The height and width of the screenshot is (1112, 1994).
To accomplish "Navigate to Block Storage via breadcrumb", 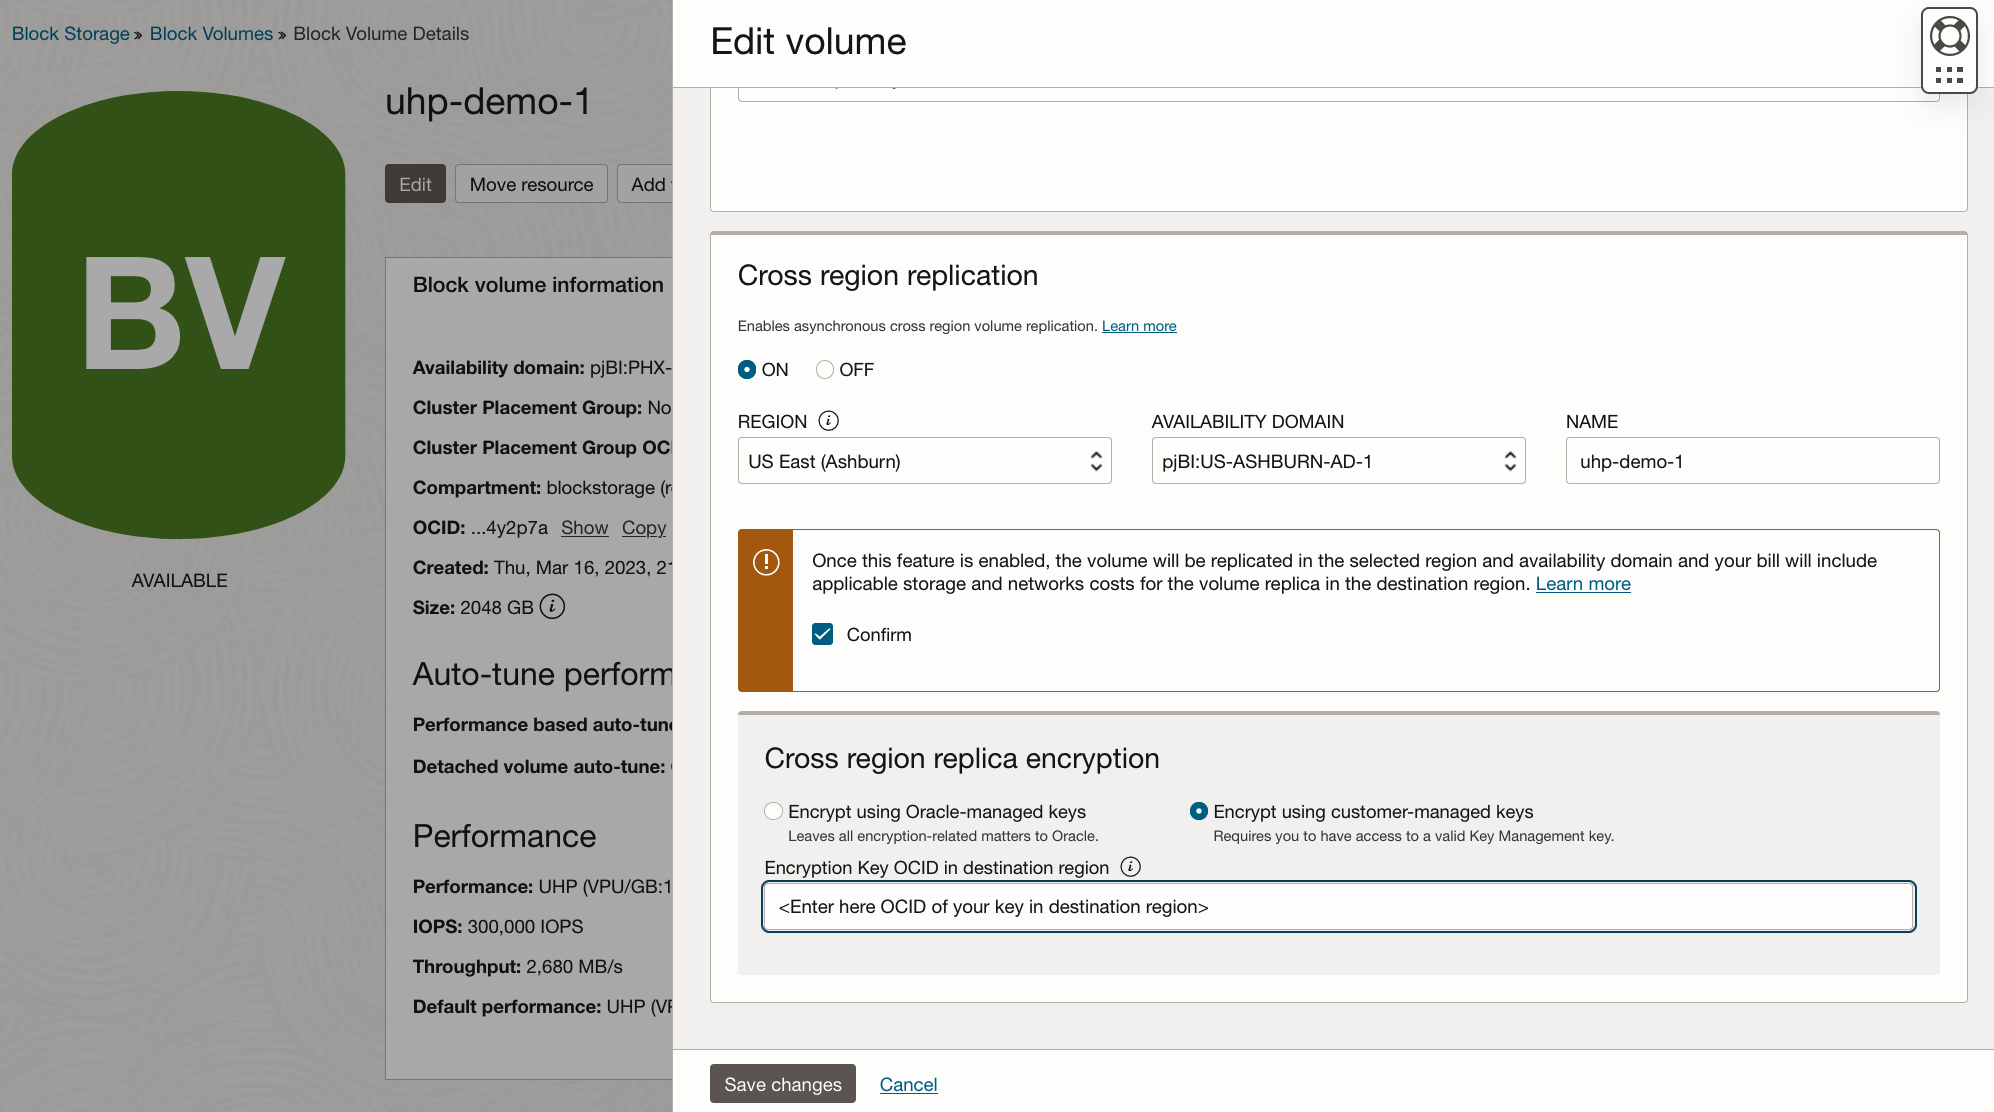I will (69, 33).
